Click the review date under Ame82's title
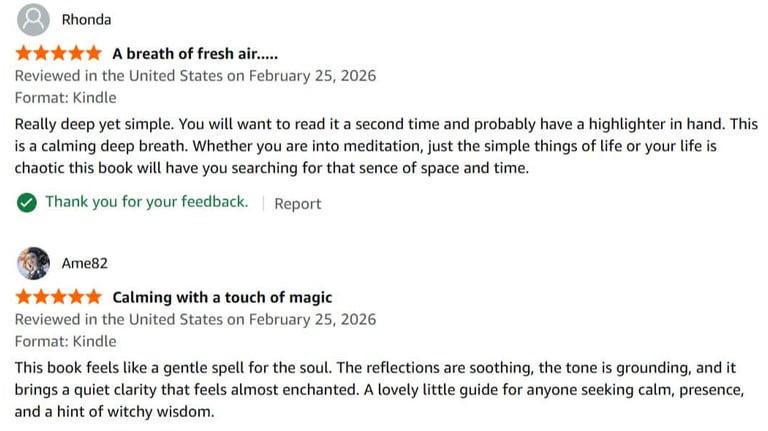The width and height of the screenshot is (768, 431). click(x=195, y=320)
